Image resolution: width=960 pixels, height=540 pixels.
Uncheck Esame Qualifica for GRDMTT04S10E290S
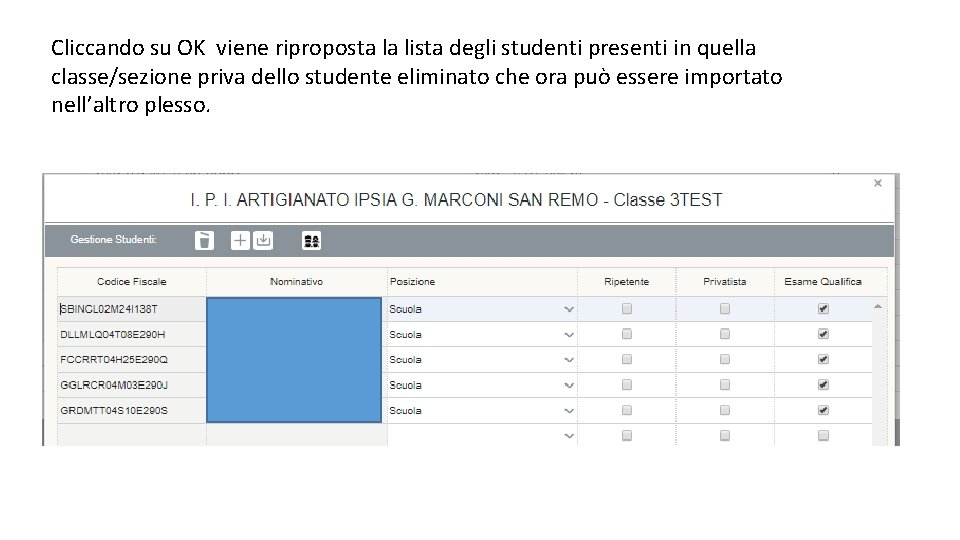click(x=823, y=410)
